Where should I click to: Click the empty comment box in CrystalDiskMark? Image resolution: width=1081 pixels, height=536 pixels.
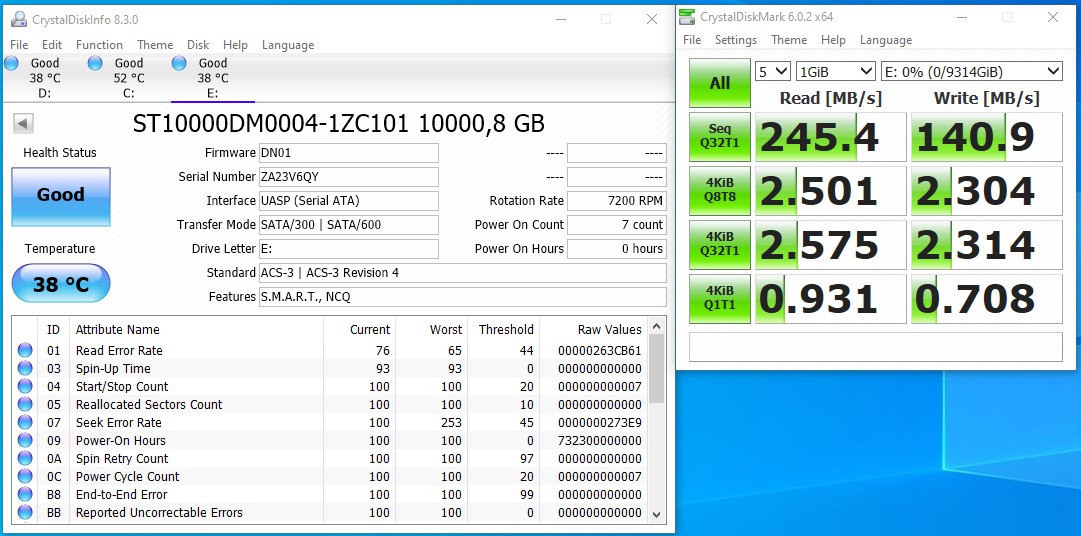(x=876, y=347)
